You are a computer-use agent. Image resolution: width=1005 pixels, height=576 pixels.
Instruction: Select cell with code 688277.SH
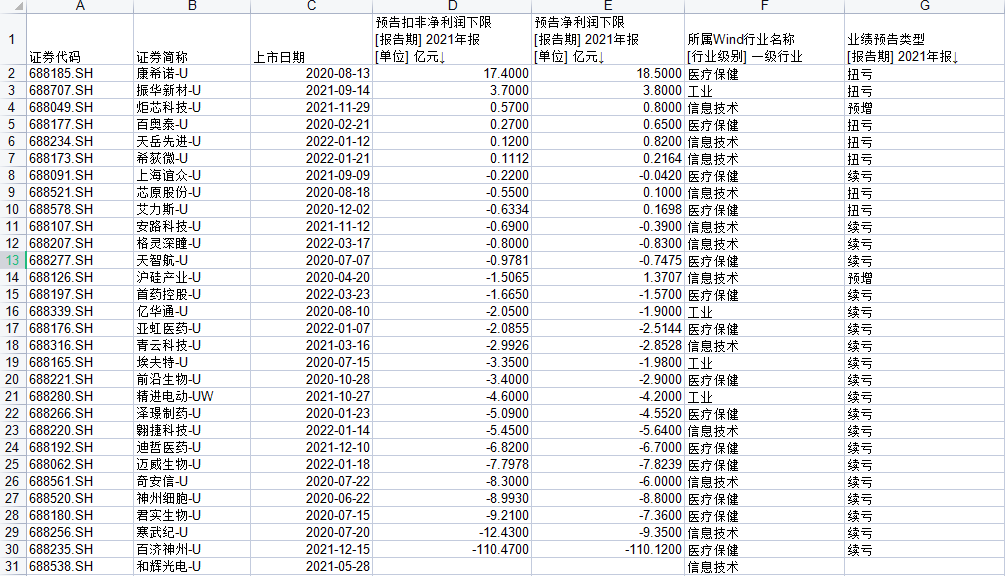[79, 260]
